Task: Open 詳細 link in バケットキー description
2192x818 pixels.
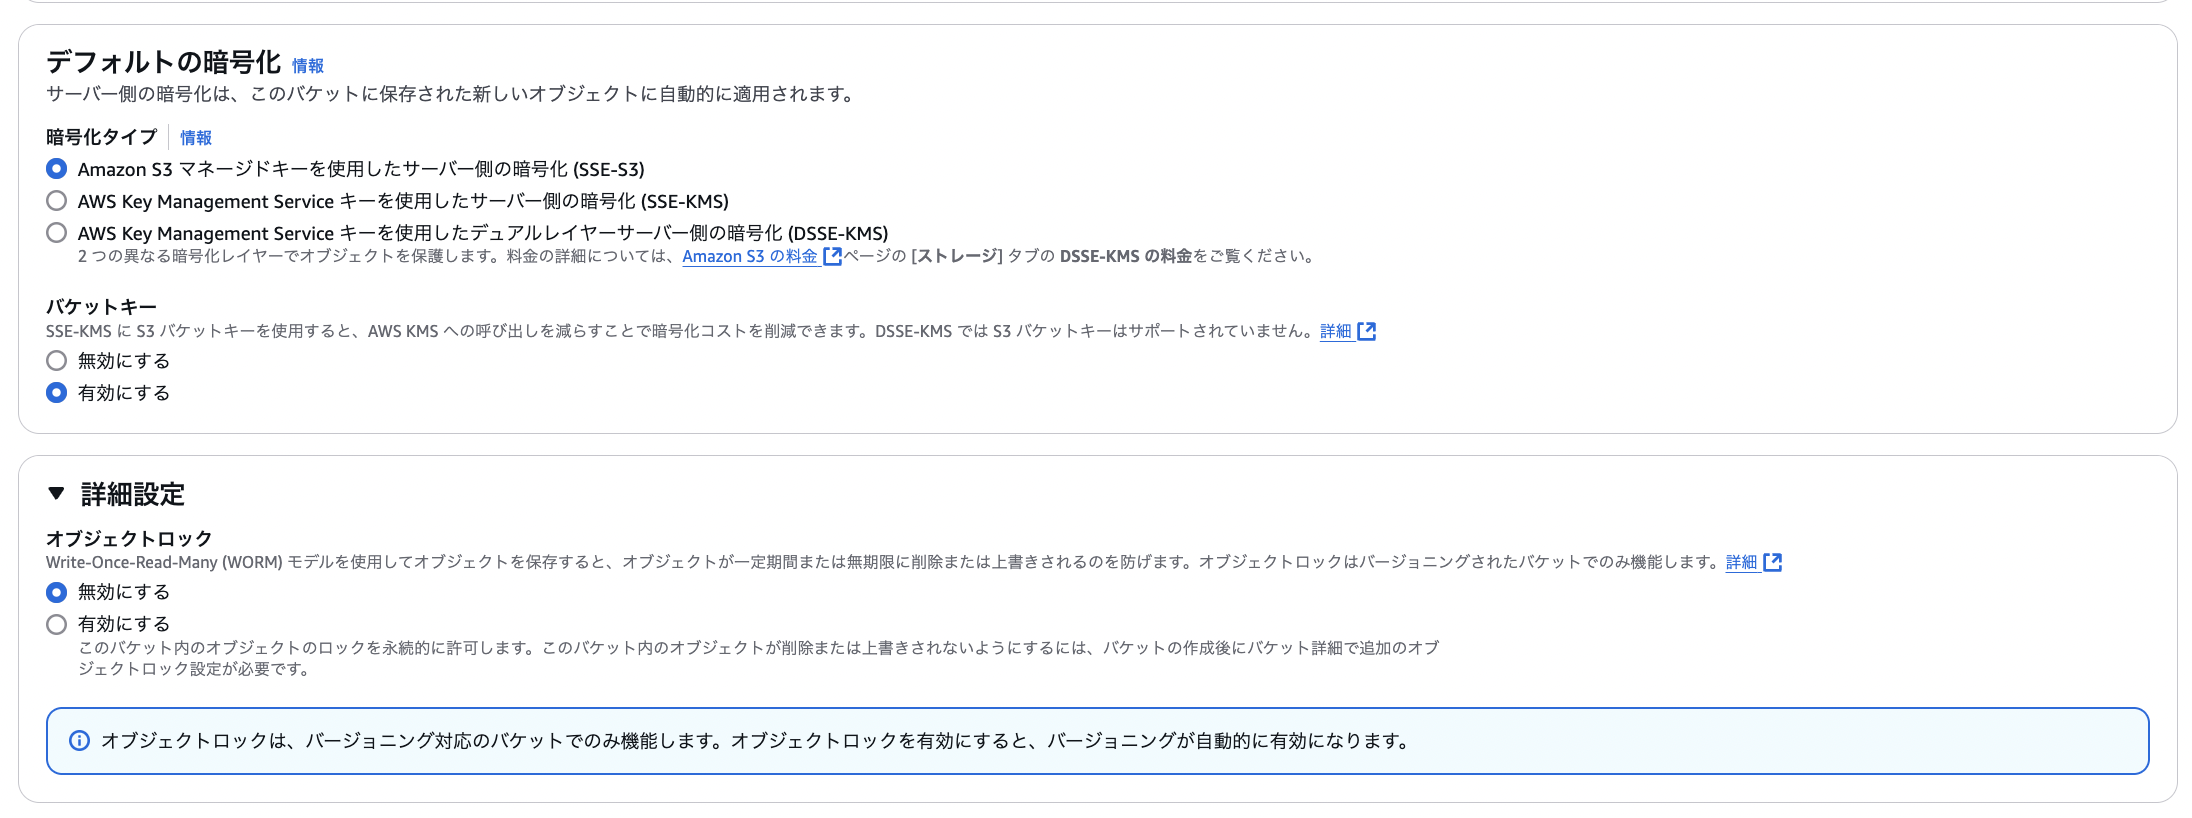Action: [1336, 332]
